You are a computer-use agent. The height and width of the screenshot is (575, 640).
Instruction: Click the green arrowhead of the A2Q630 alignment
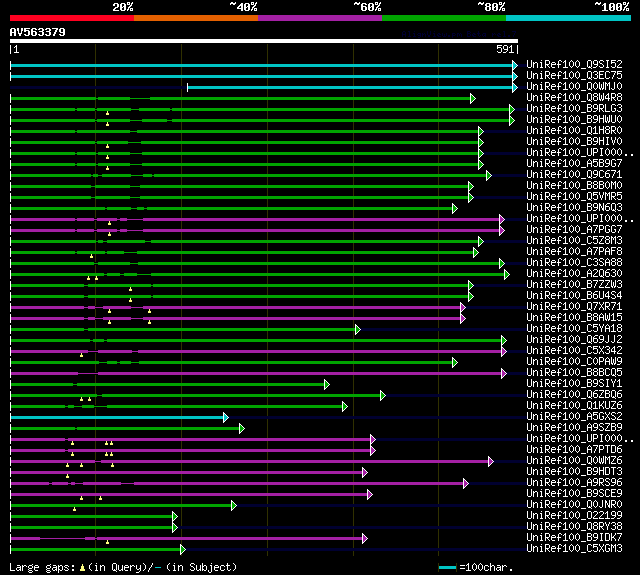[507, 275]
